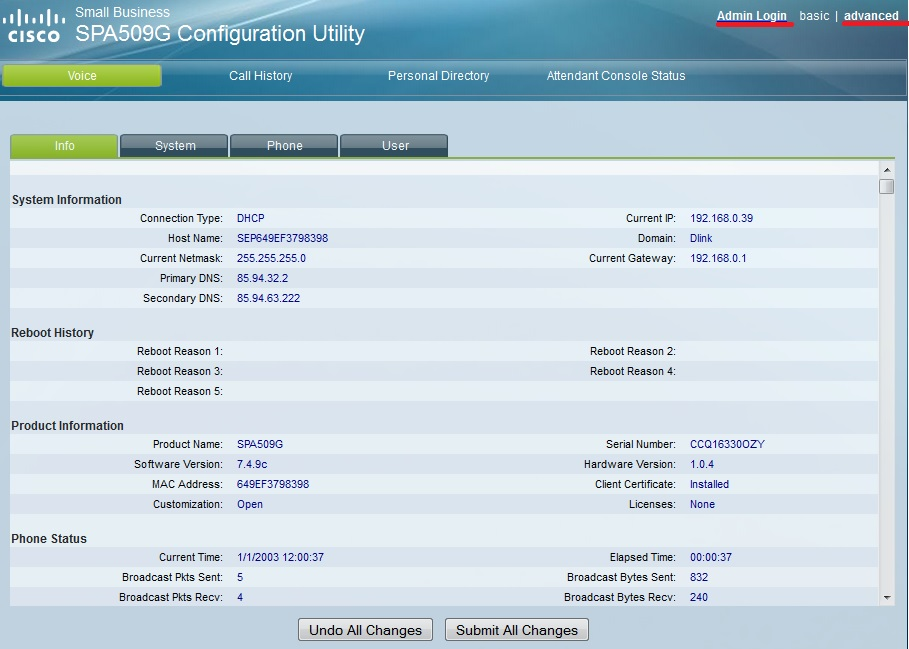Click the Reboot Reason 4 label
909x649 pixels.
click(x=632, y=371)
